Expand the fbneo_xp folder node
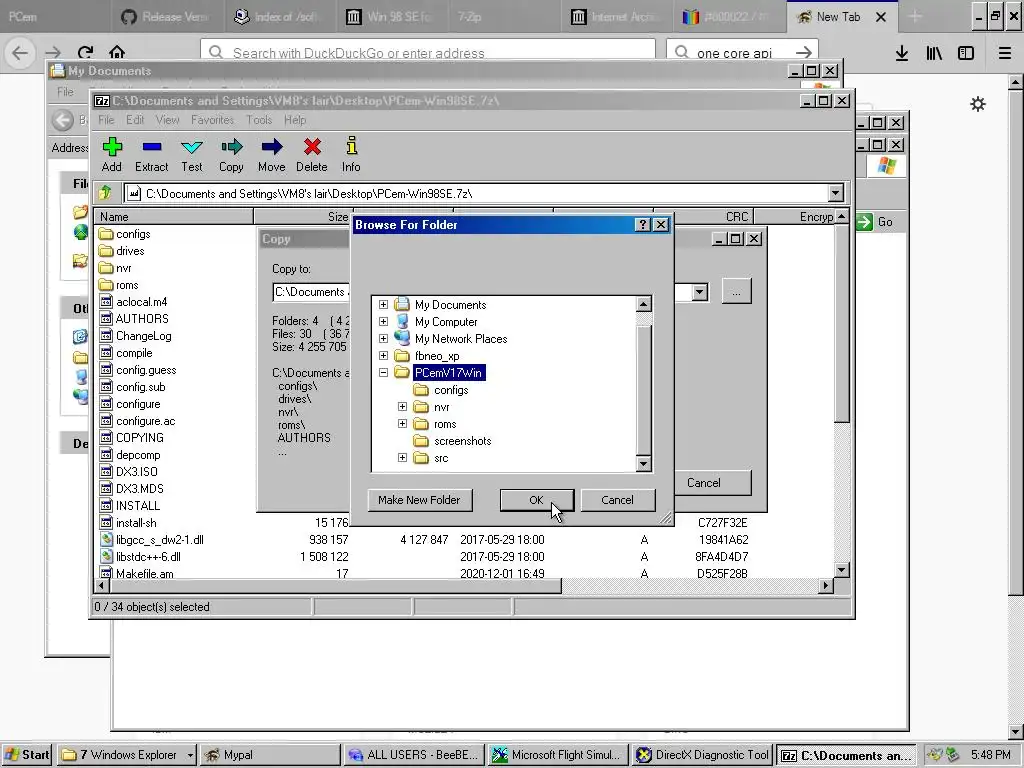This screenshot has width=1024, height=768. tap(383, 355)
